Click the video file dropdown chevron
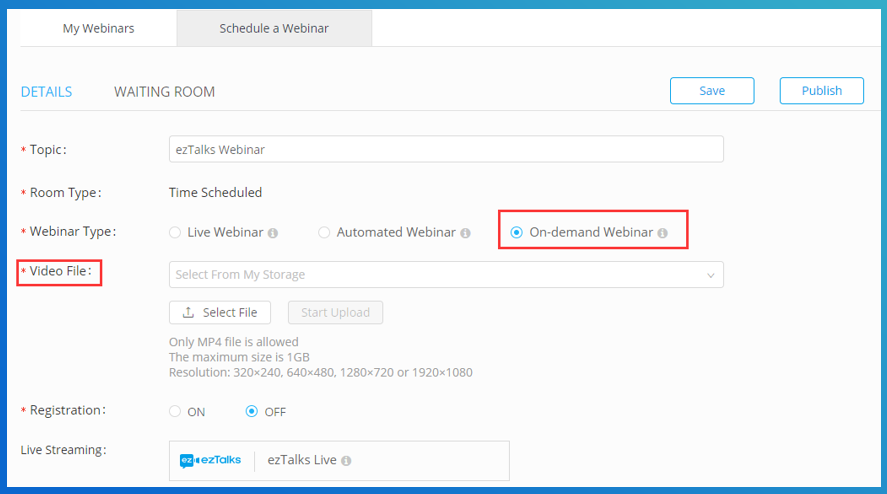The image size is (887, 494). tap(711, 275)
